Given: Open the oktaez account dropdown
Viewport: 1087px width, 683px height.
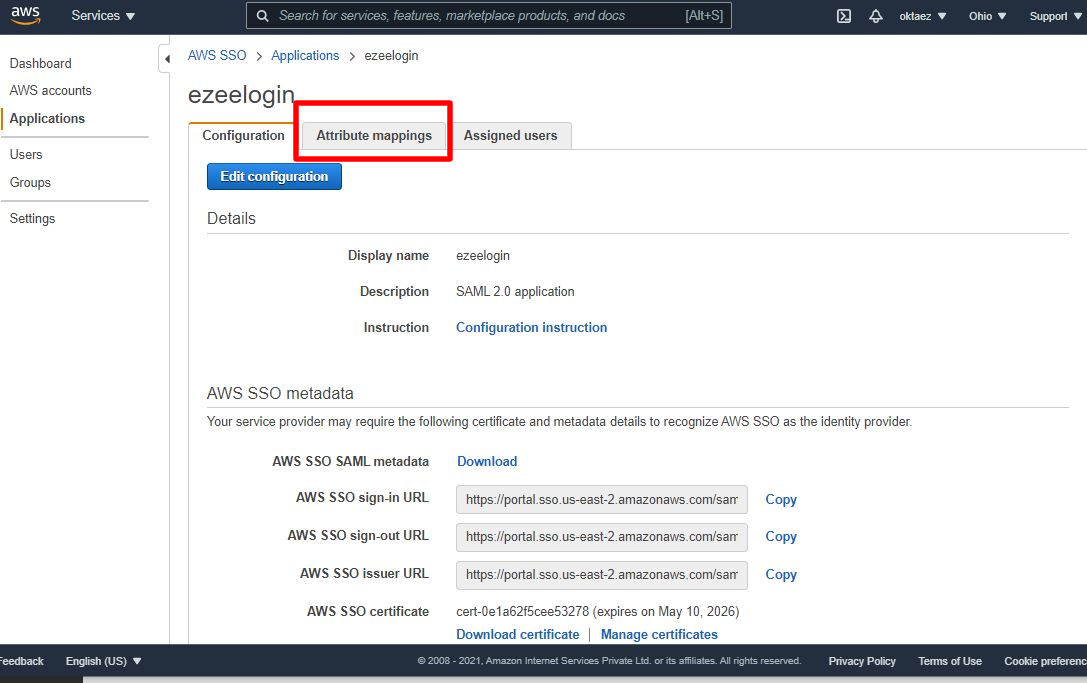Looking at the screenshot, I should pos(923,16).
